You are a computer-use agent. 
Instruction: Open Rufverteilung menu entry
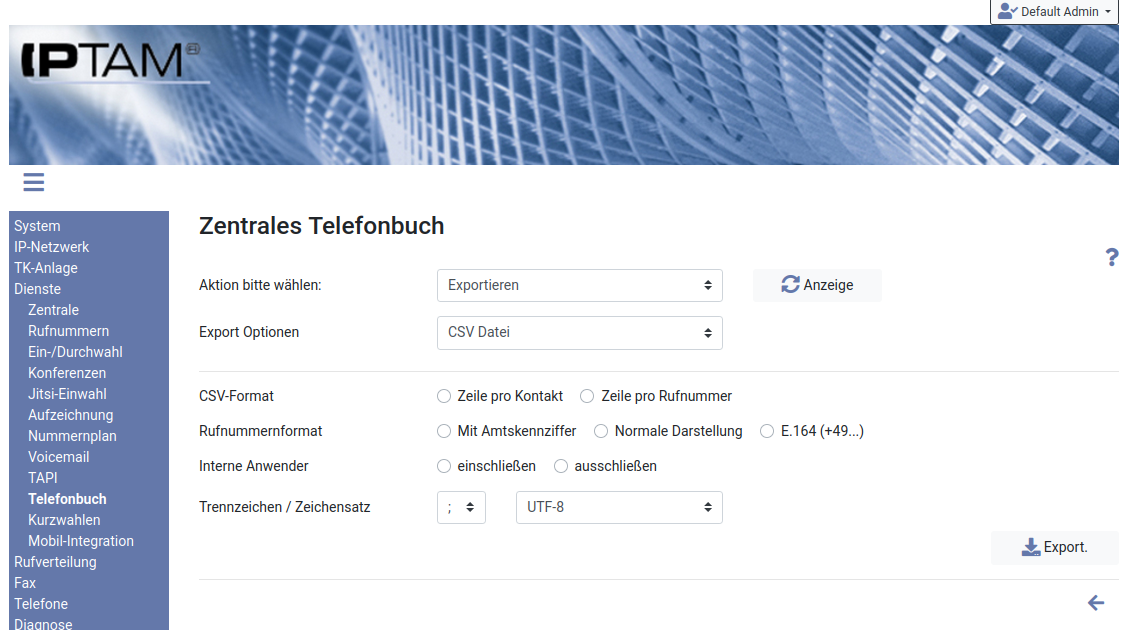[x=55, y=562]
